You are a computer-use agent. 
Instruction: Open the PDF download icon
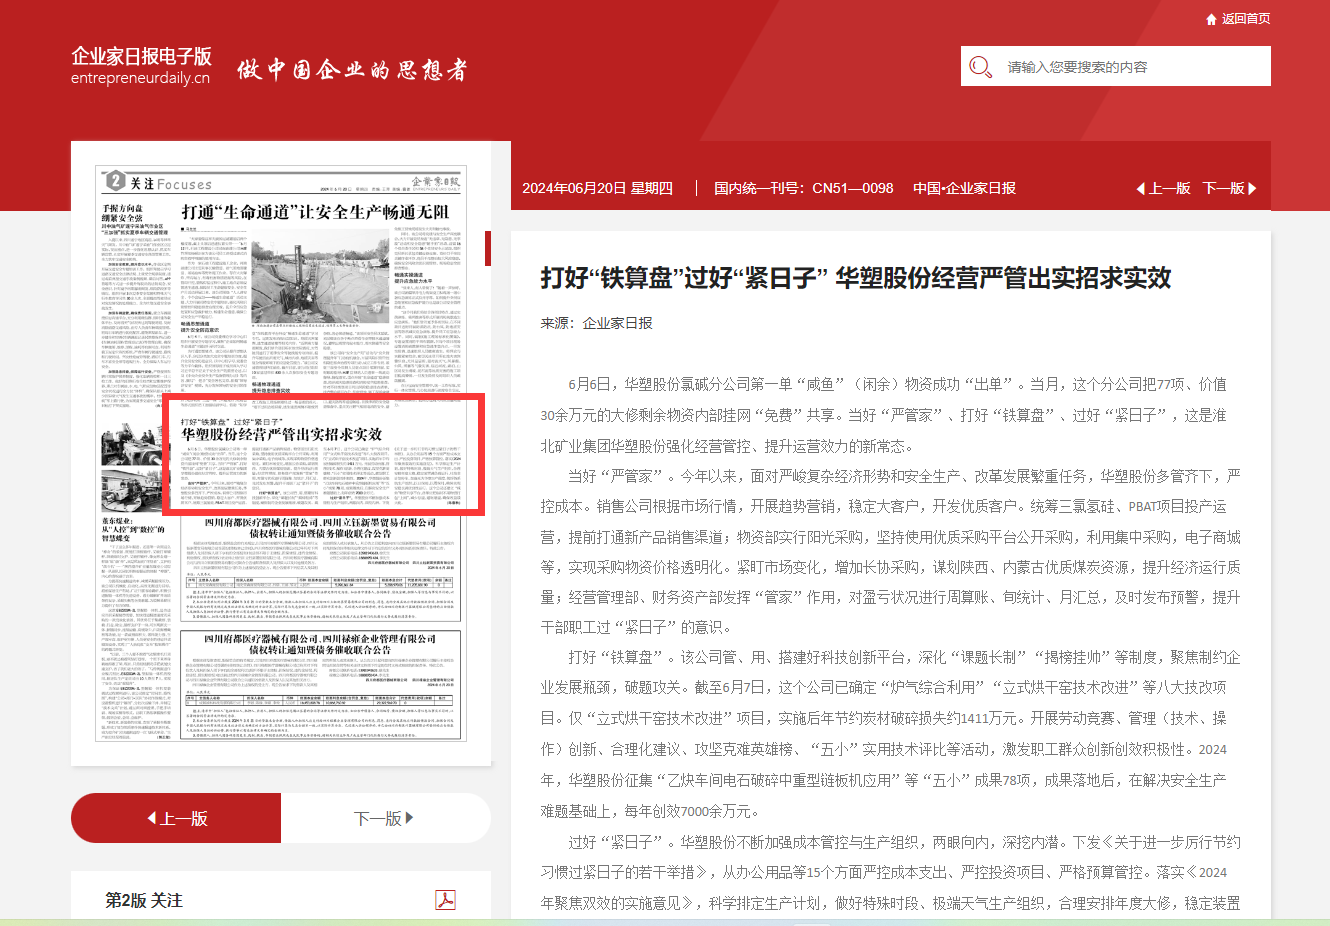point(445,899)
